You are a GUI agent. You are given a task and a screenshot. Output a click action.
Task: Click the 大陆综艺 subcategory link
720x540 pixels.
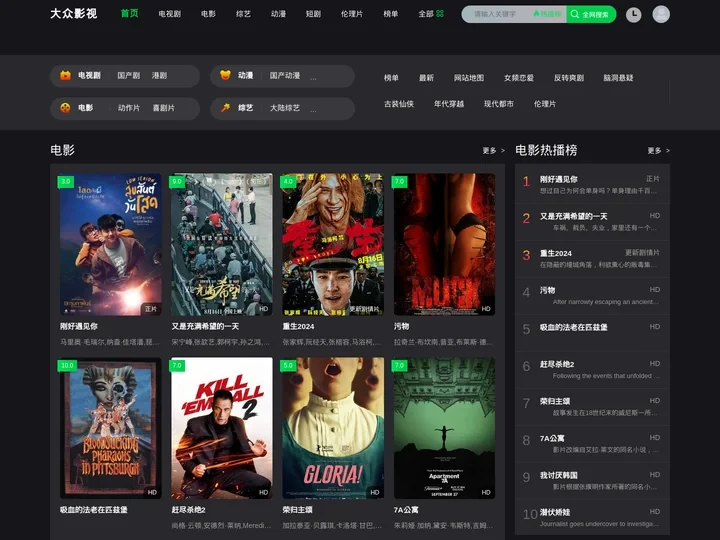[285, 108]
